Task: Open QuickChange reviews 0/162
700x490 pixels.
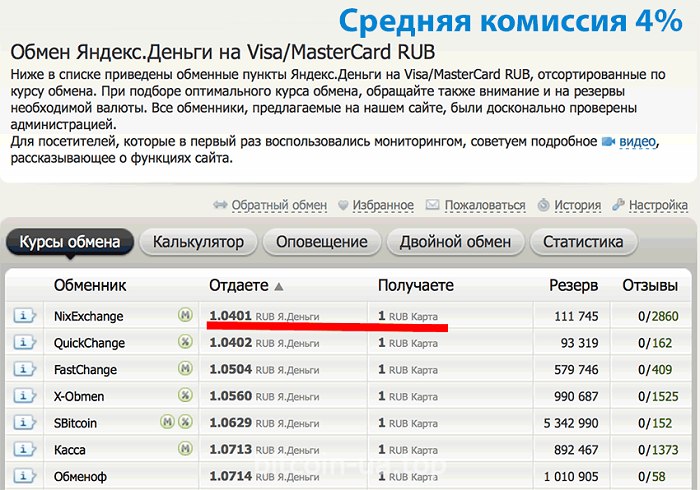Action: click(655, 343)
